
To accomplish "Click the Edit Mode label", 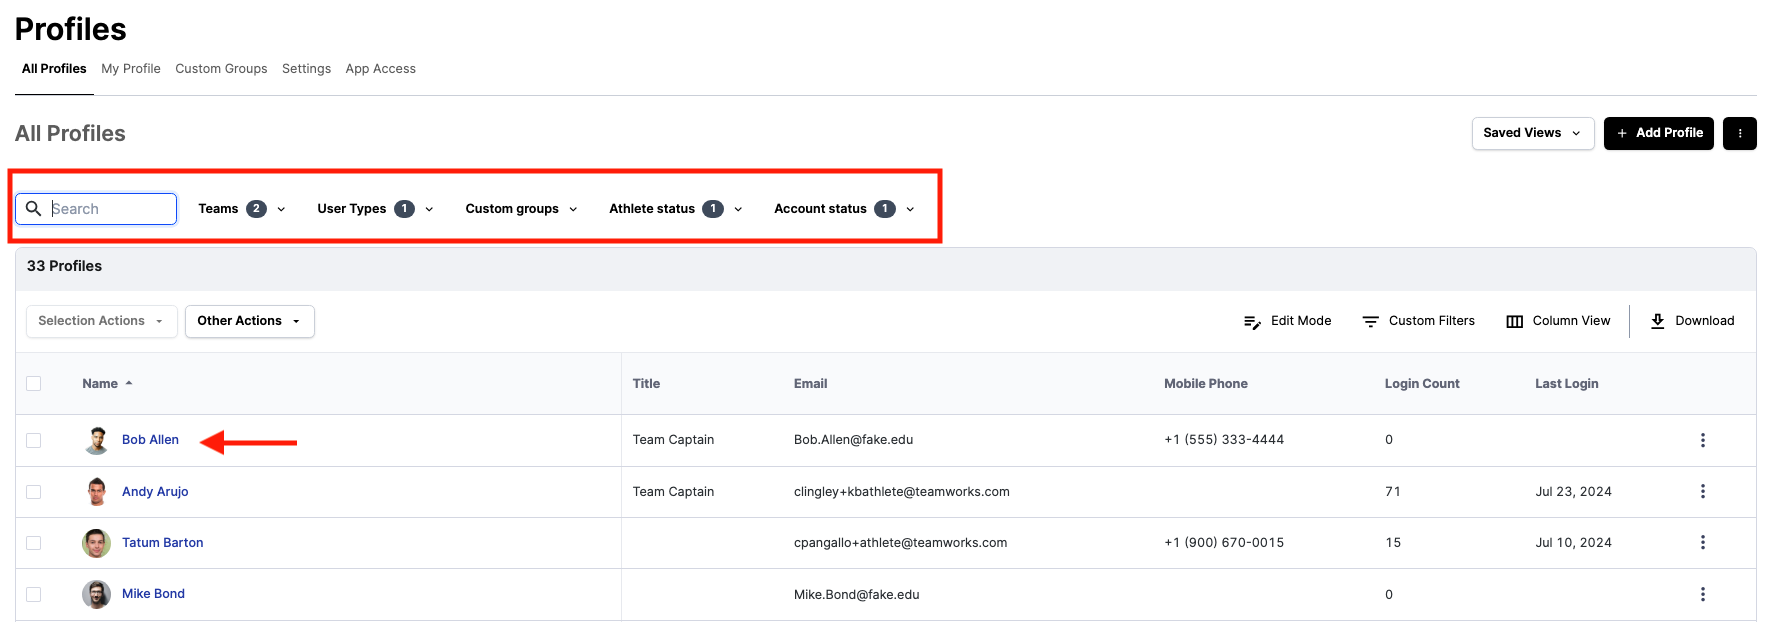I will [x=1301, y=321].
